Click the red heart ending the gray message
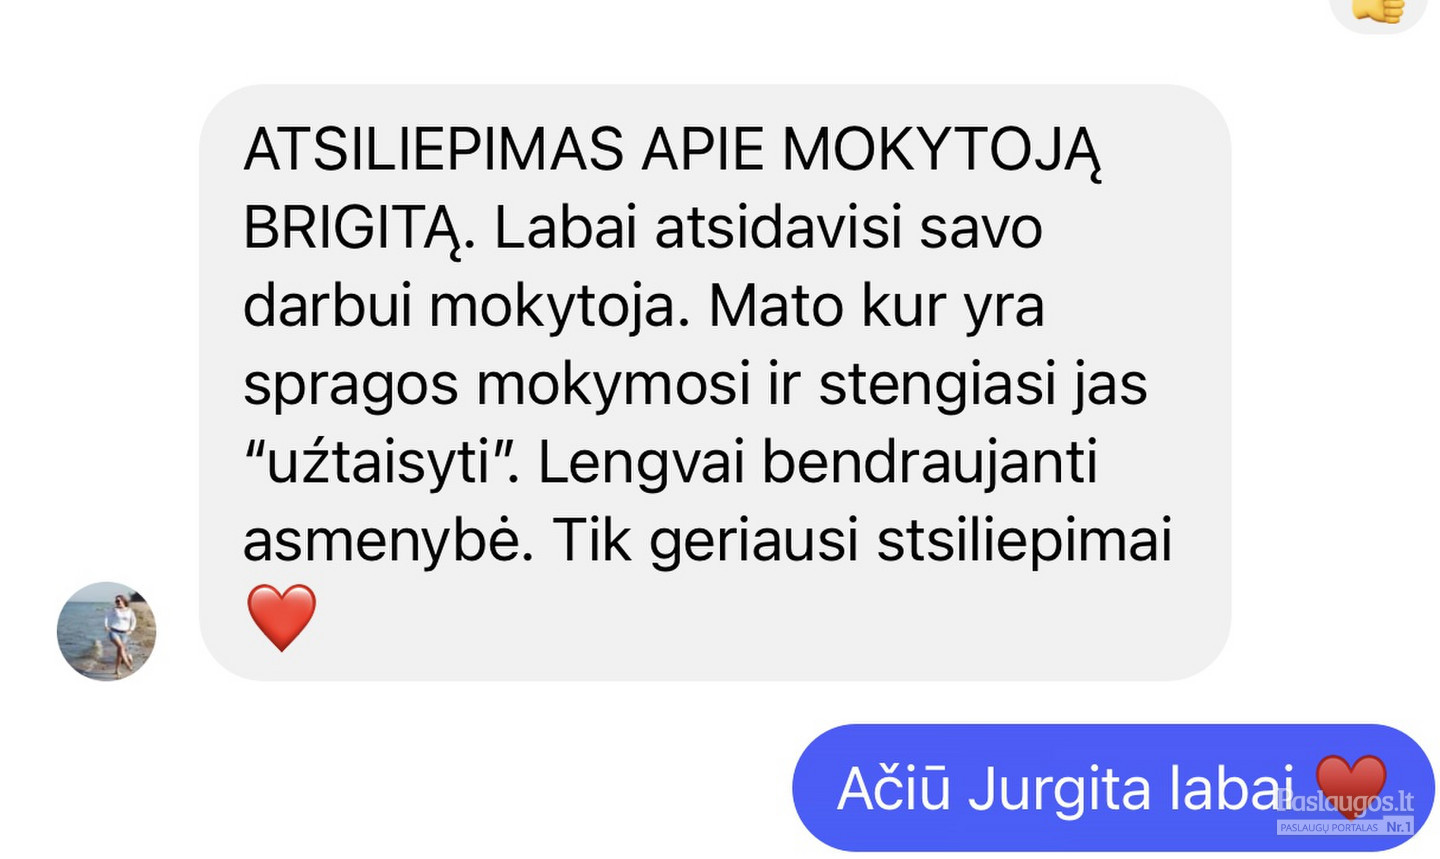The height and width of the screenshot is (859, 1440). pyautogui.click(x=282, y=618)
